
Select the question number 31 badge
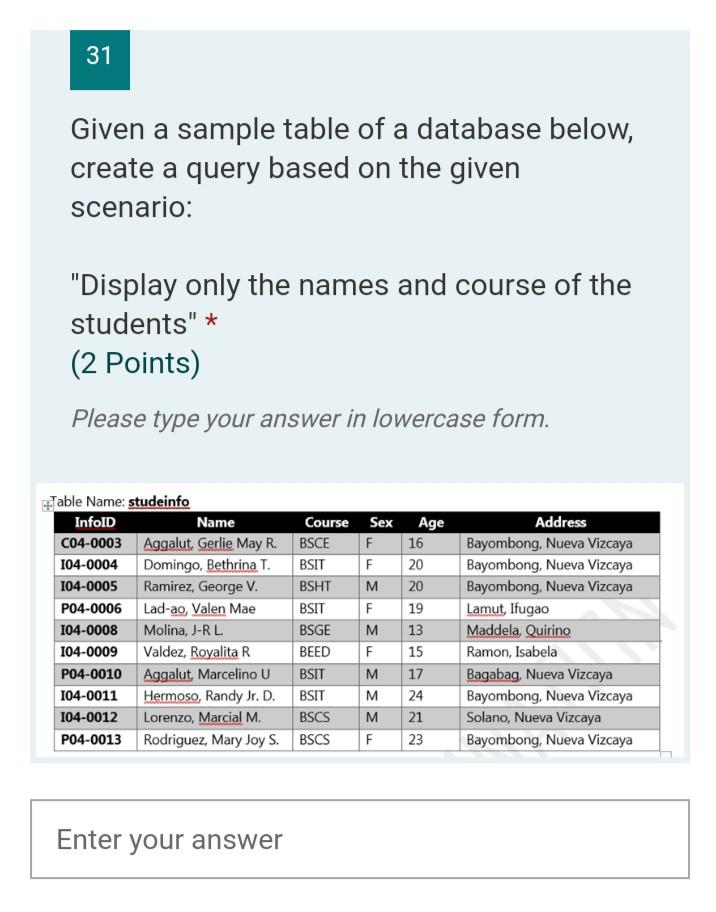coord(99,57)
